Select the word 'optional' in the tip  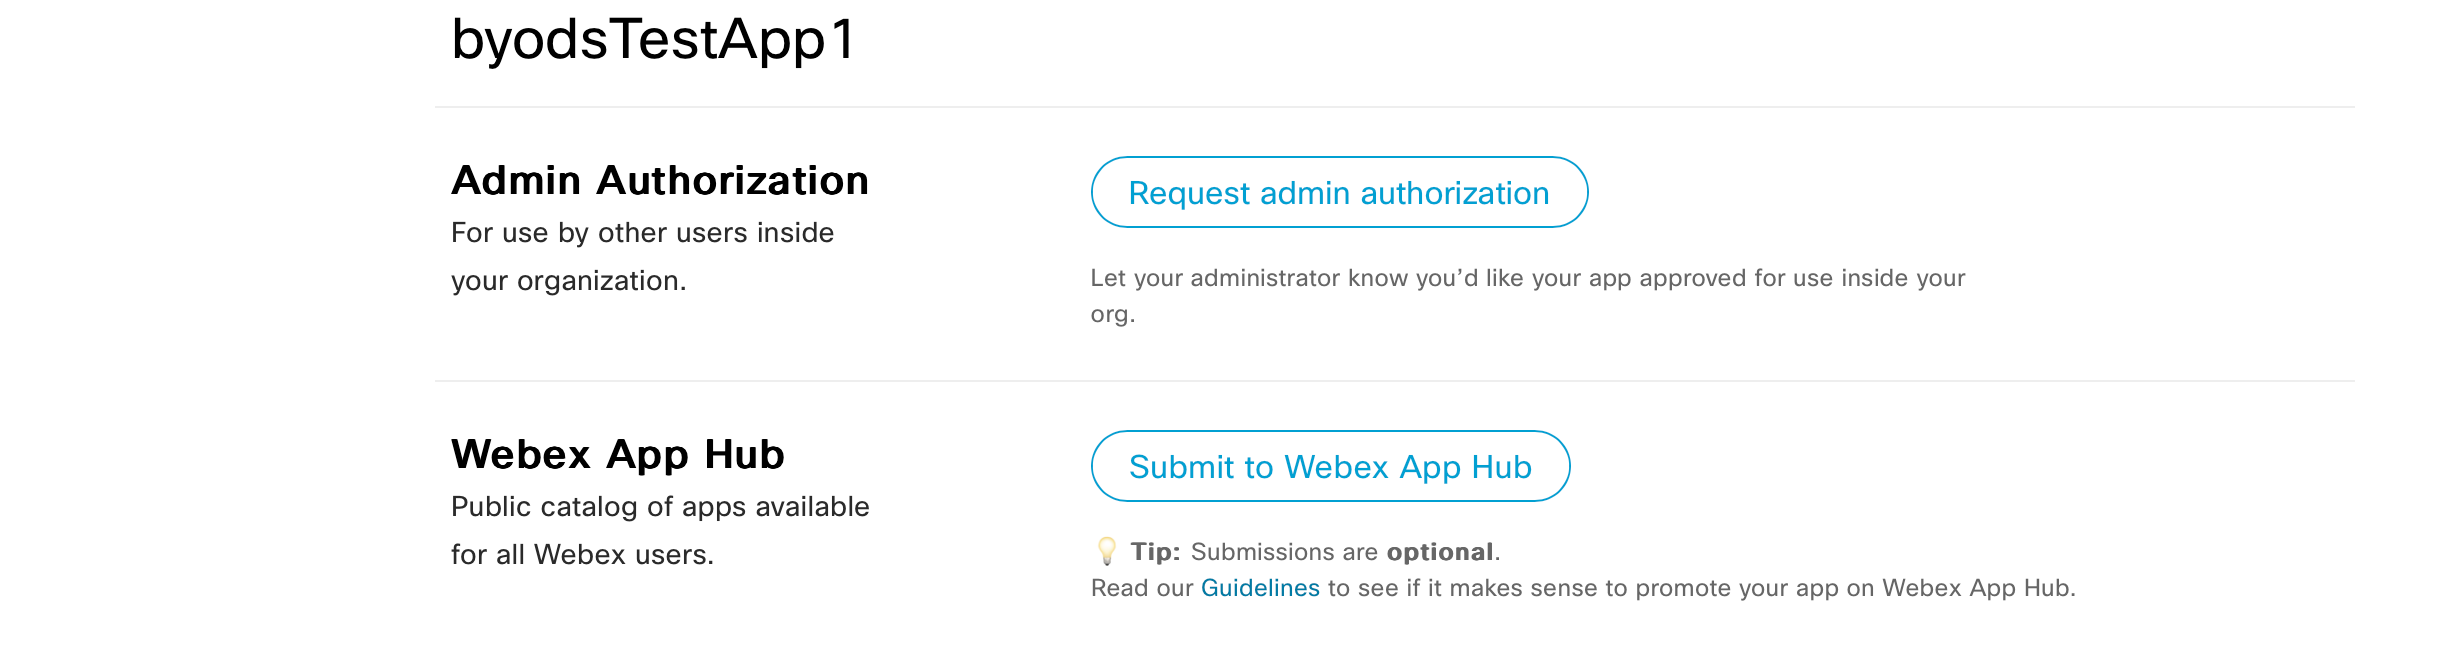tap(1444, 551)
